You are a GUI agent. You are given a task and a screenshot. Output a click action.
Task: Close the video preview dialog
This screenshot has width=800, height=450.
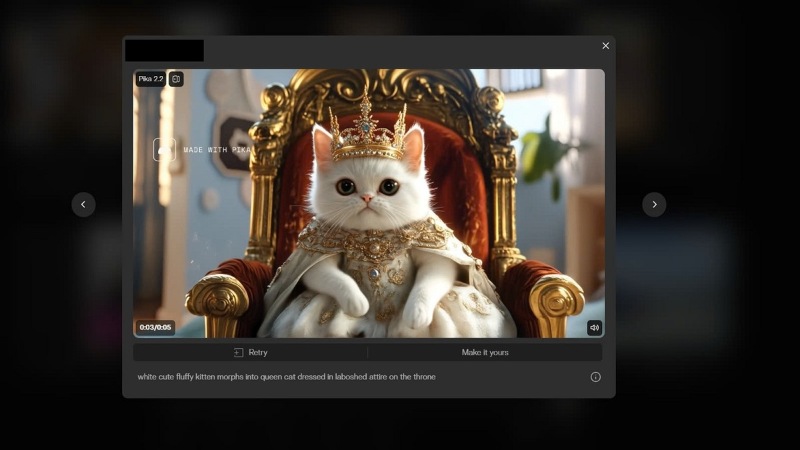605,46
